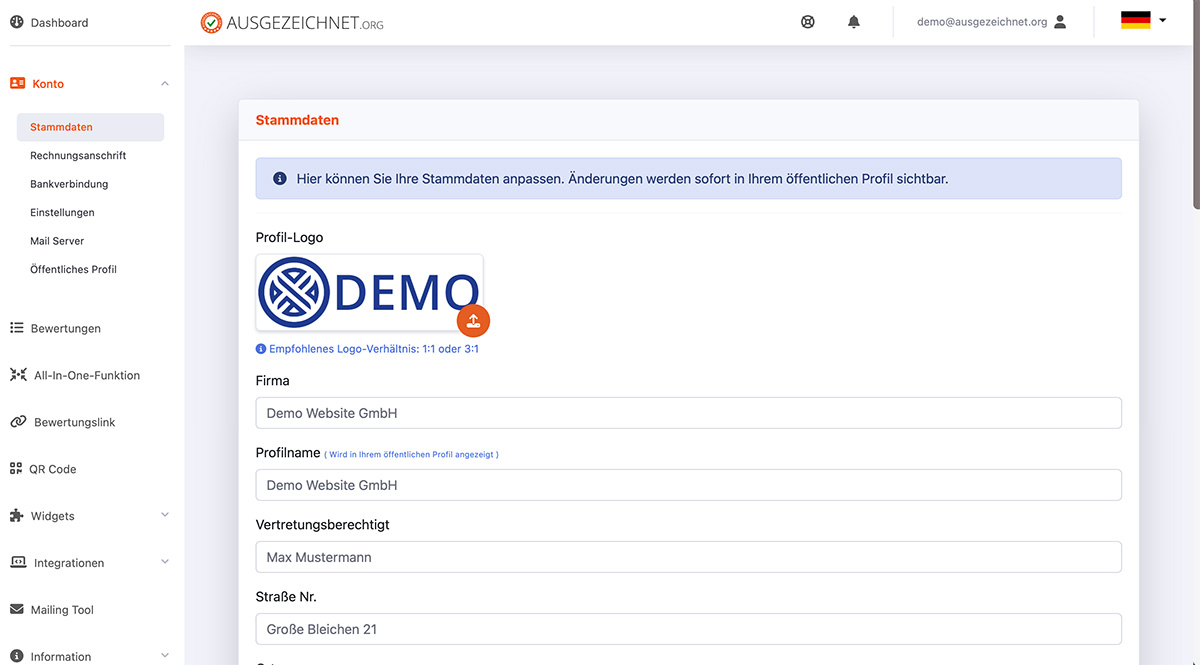Open the notifications bell icon

coord(854,22)
